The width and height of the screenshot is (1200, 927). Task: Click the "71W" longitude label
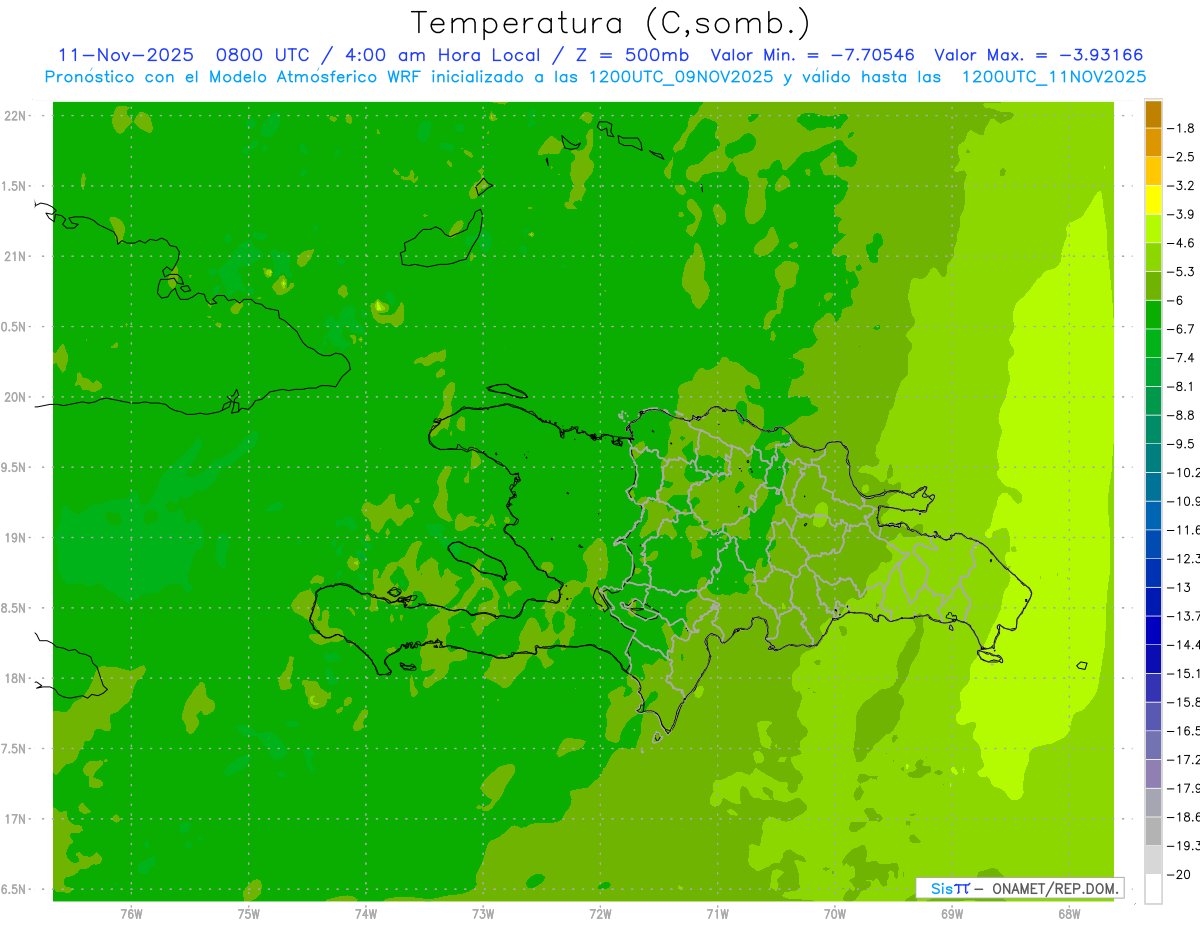(717, 913)
